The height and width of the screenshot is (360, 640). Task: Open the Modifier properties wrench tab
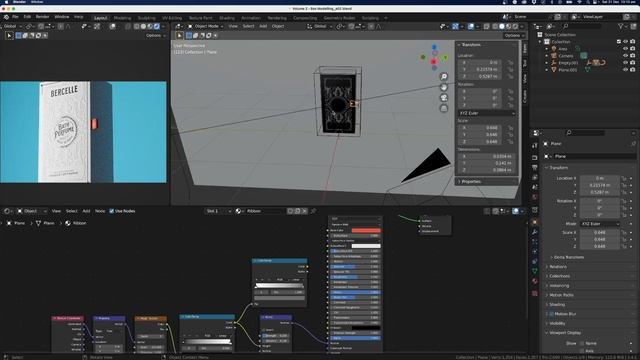[535, 231]
